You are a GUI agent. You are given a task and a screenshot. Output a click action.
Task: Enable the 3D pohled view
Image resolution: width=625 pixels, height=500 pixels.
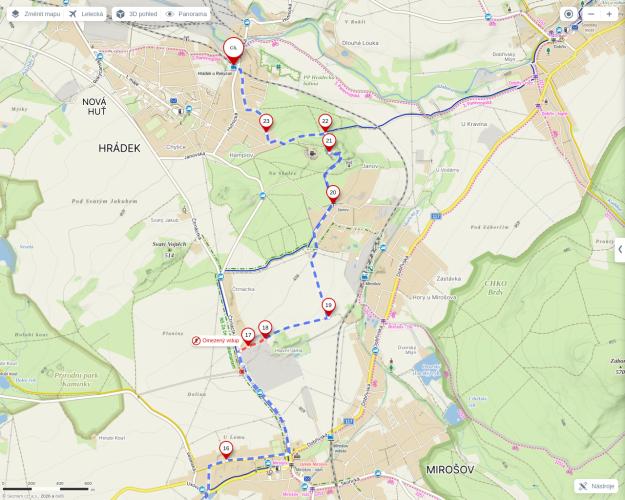(134, 15)
